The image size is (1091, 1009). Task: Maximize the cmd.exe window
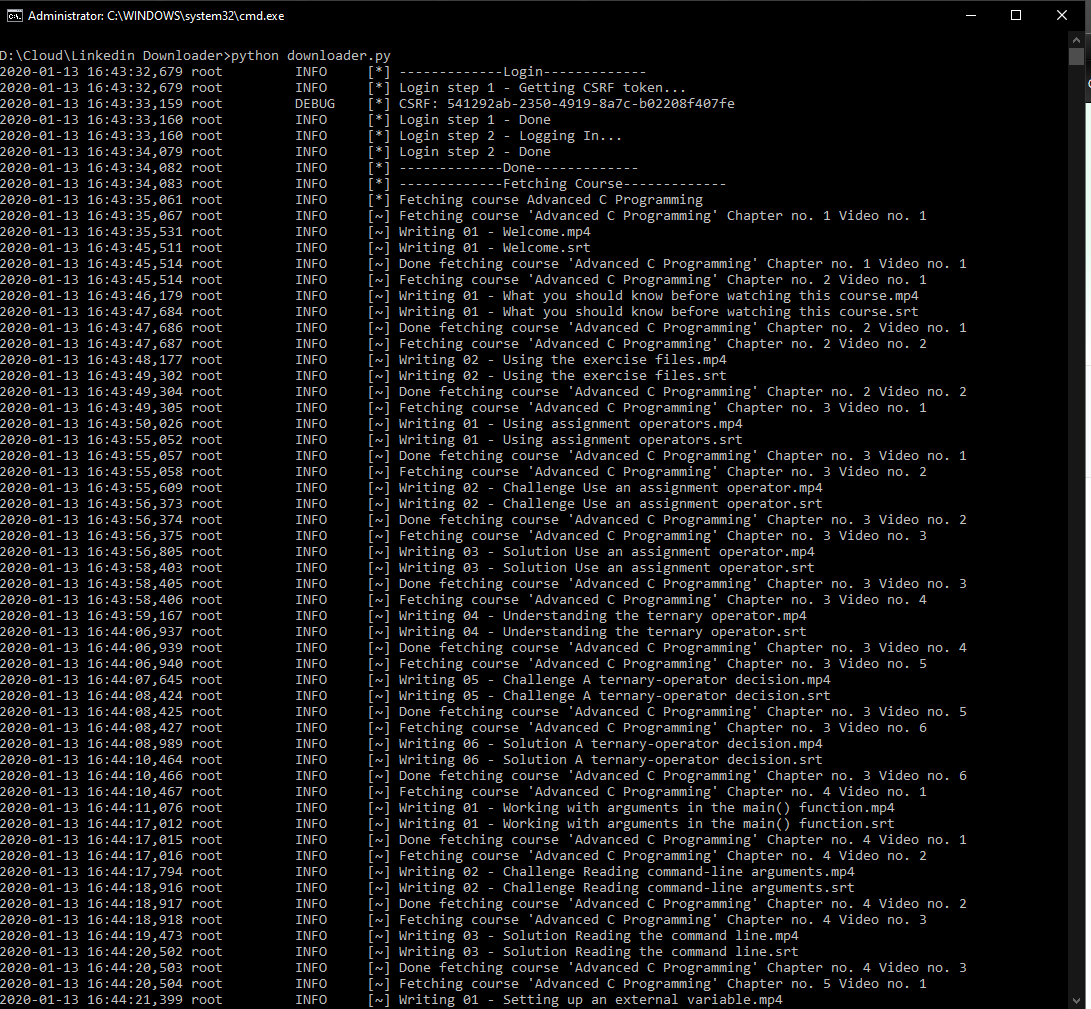pyautogui.click(x=1016, y=15)
